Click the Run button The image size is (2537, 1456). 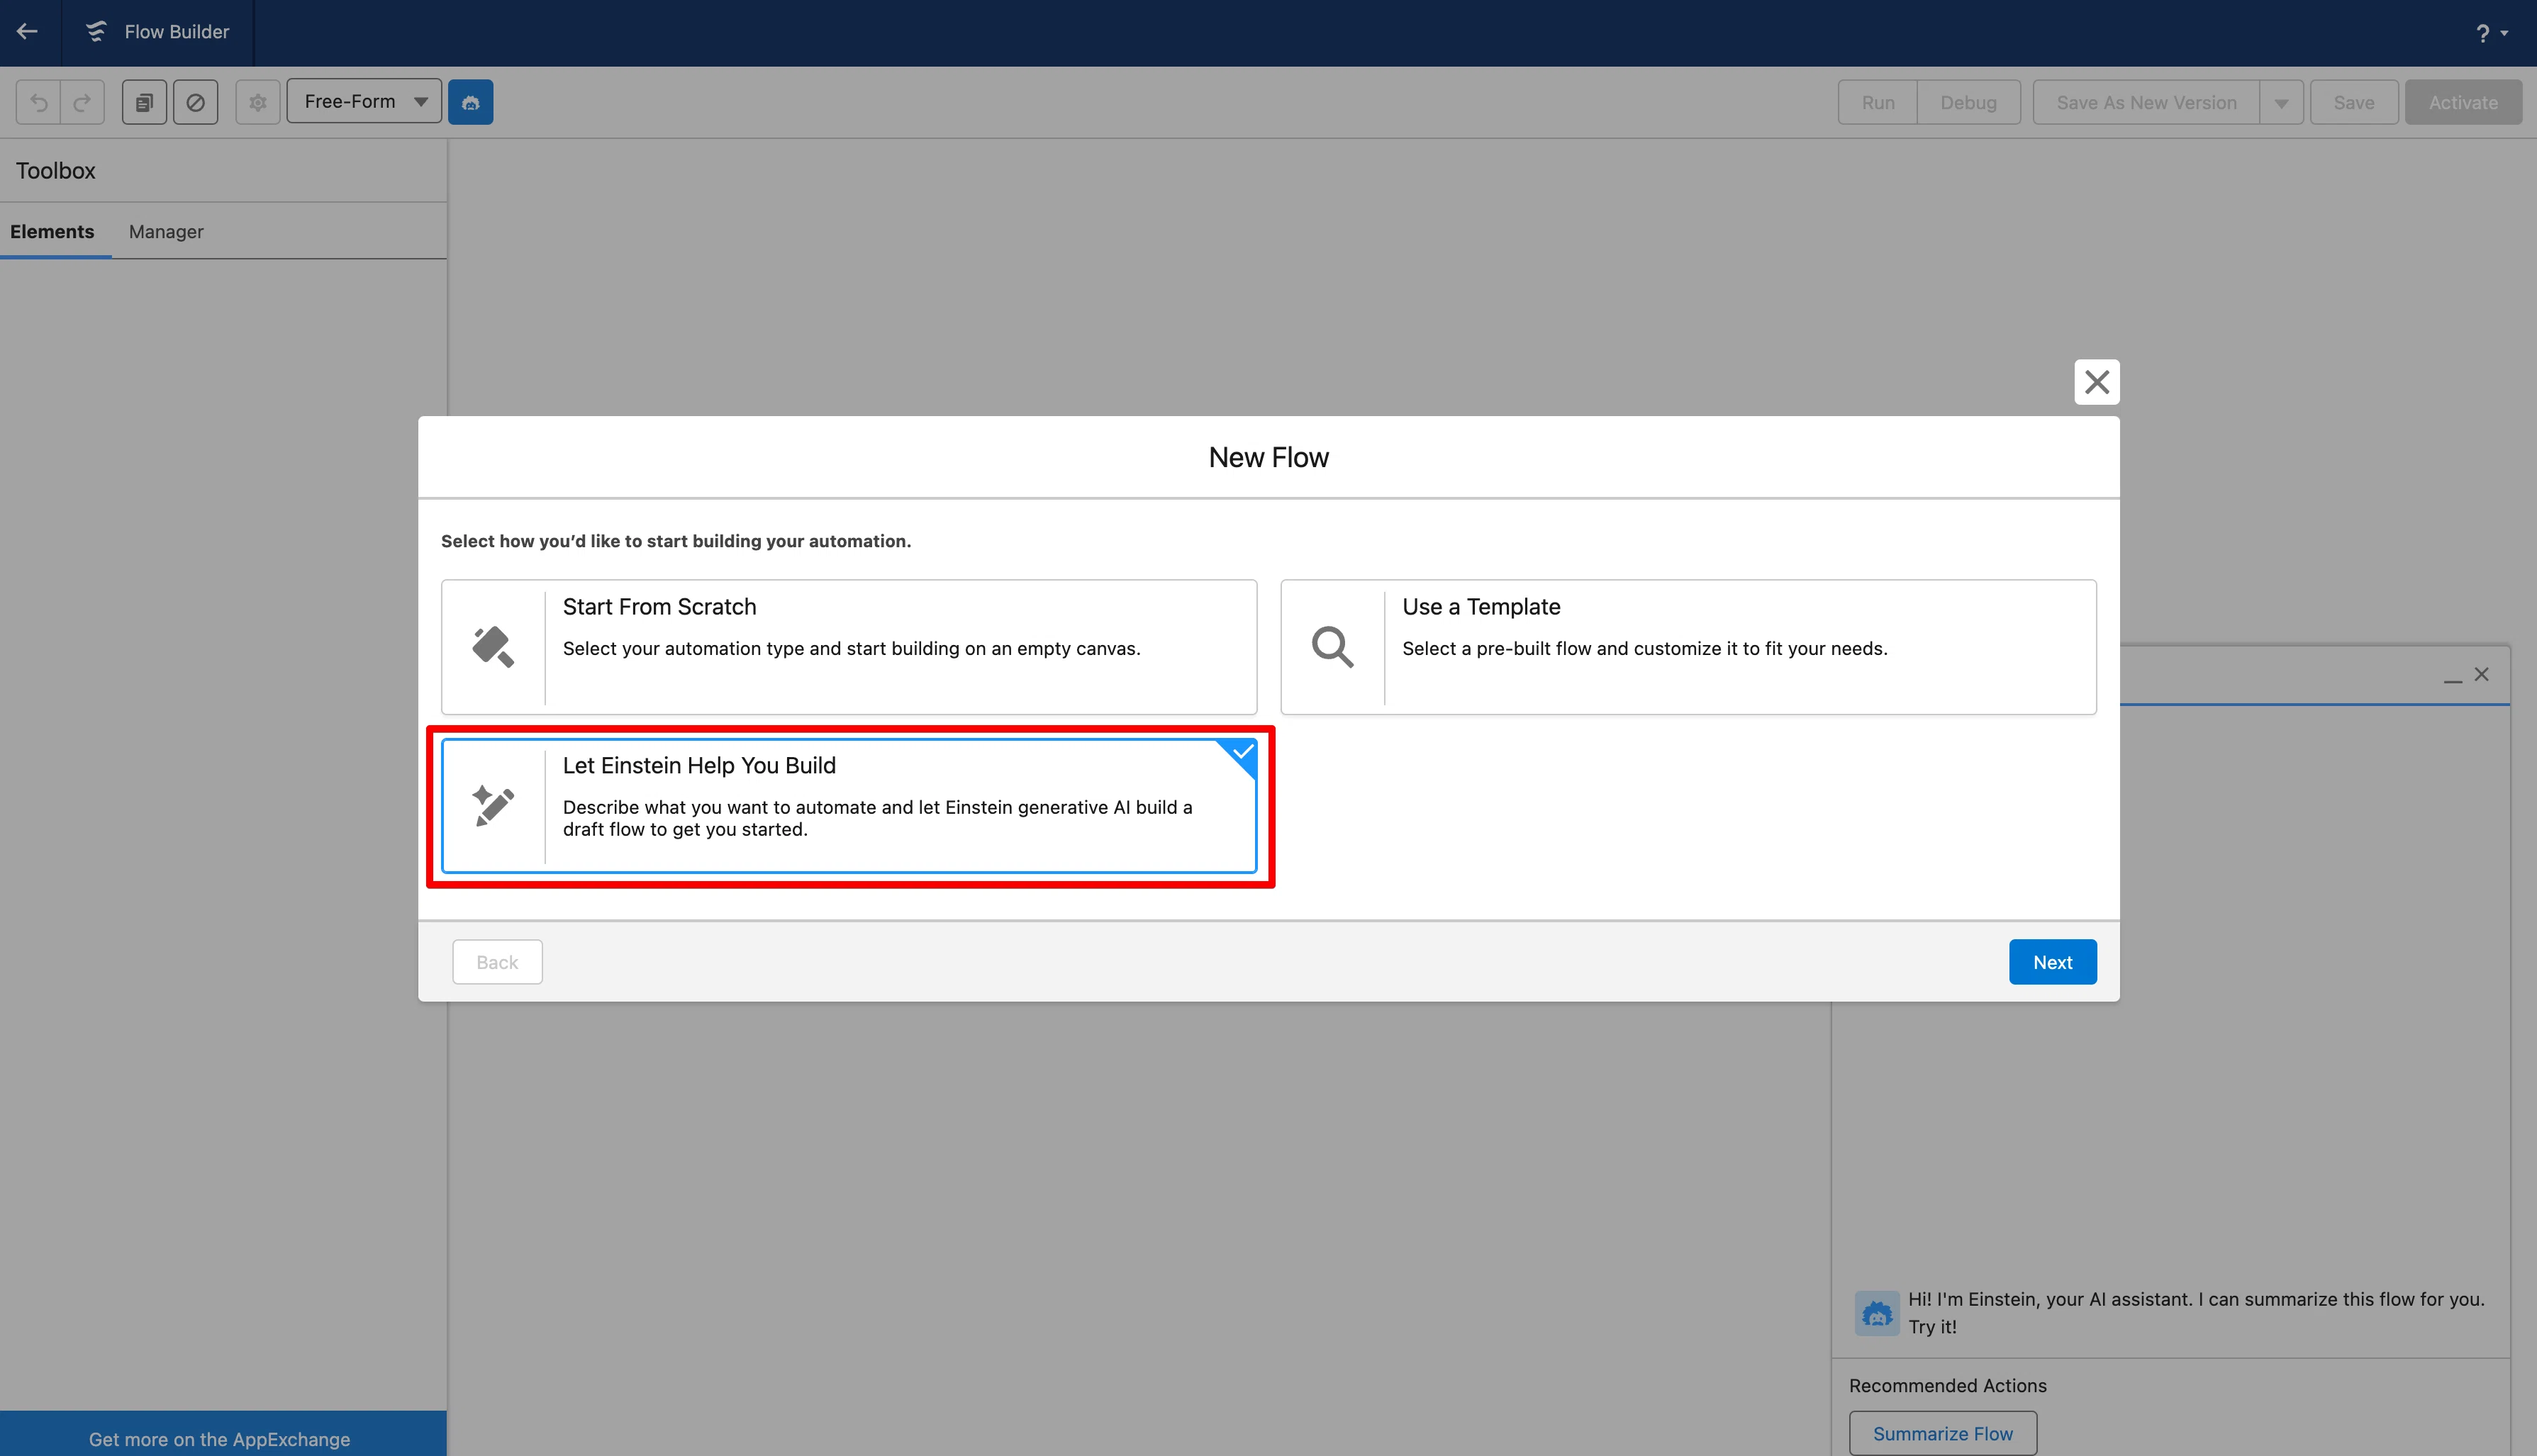click(1878, 102)
